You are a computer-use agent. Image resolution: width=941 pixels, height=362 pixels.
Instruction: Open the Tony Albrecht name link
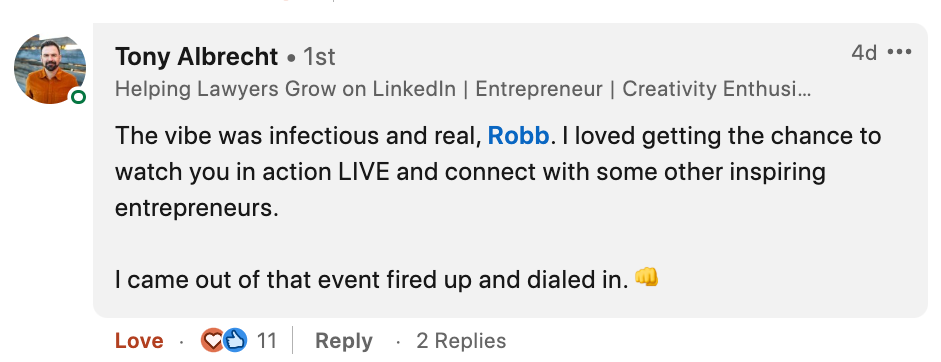pos(196,57)
